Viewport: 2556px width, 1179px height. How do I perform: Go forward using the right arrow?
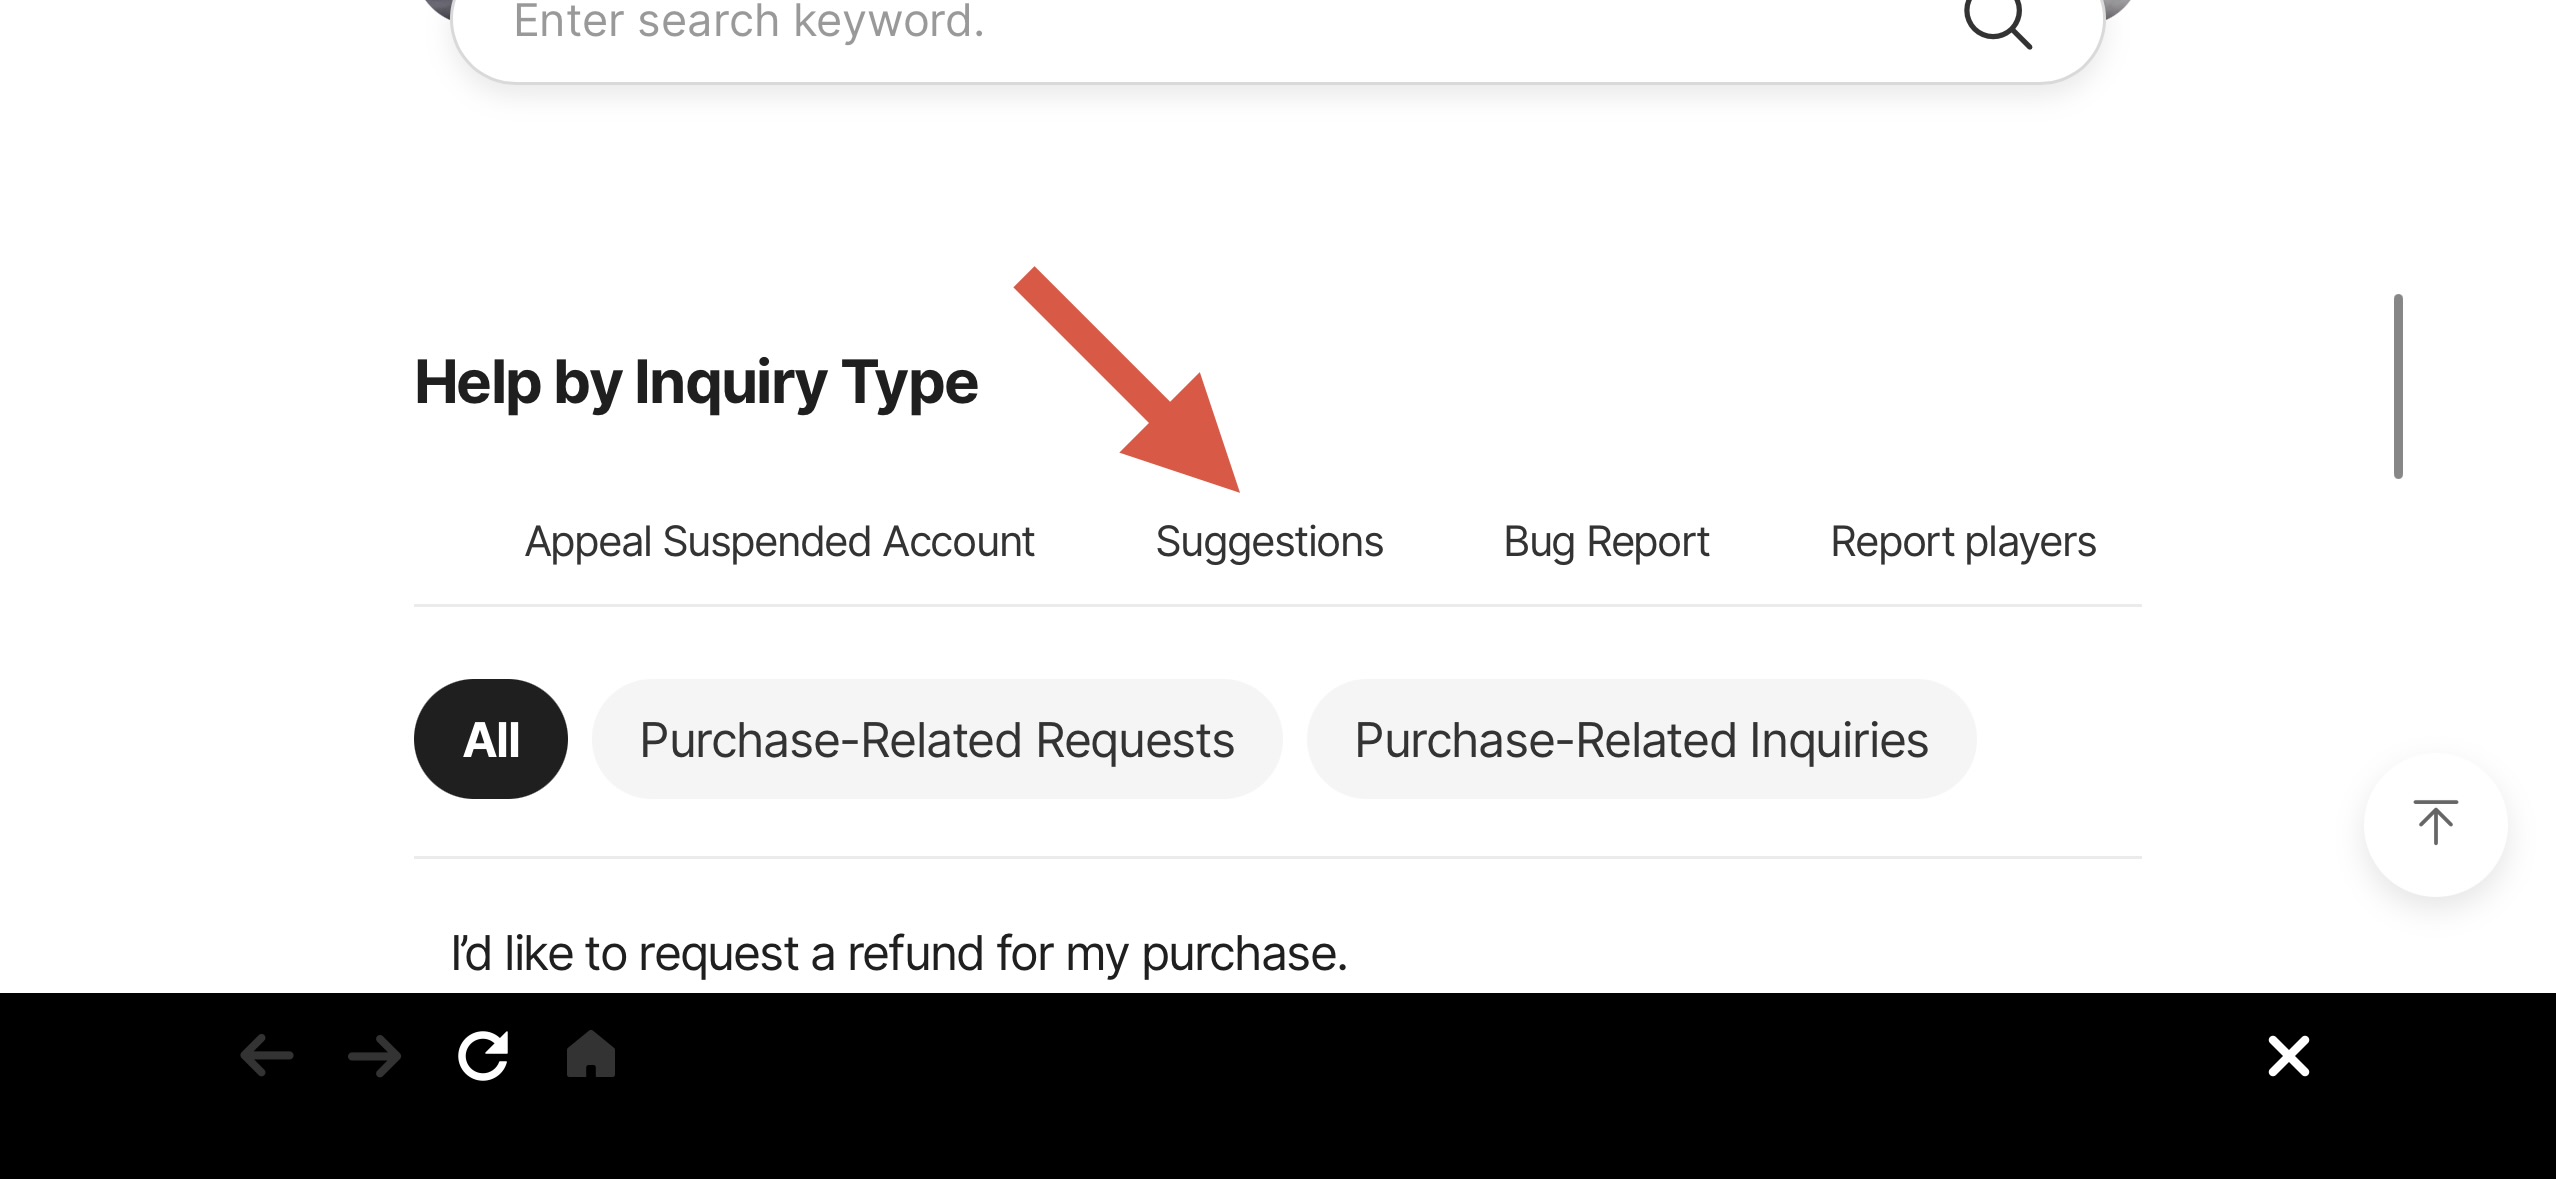point(375,1056)
